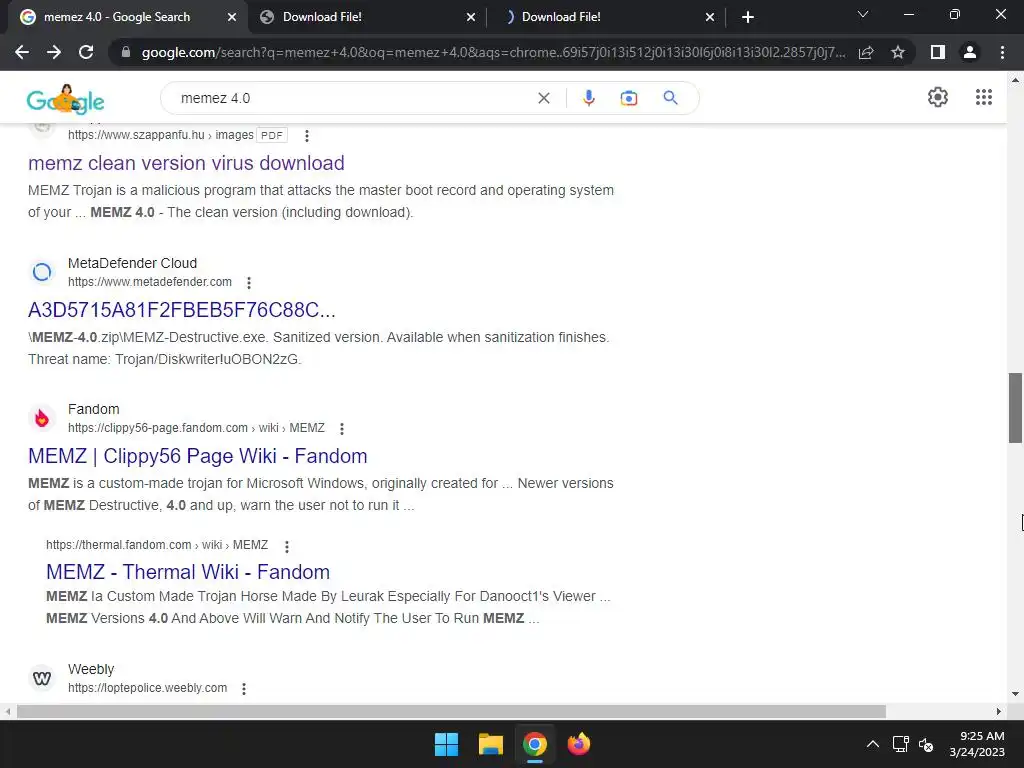
Task: Open options for the szappanfu.hu result
Action: pyautogui.click(x=307, y=135)
